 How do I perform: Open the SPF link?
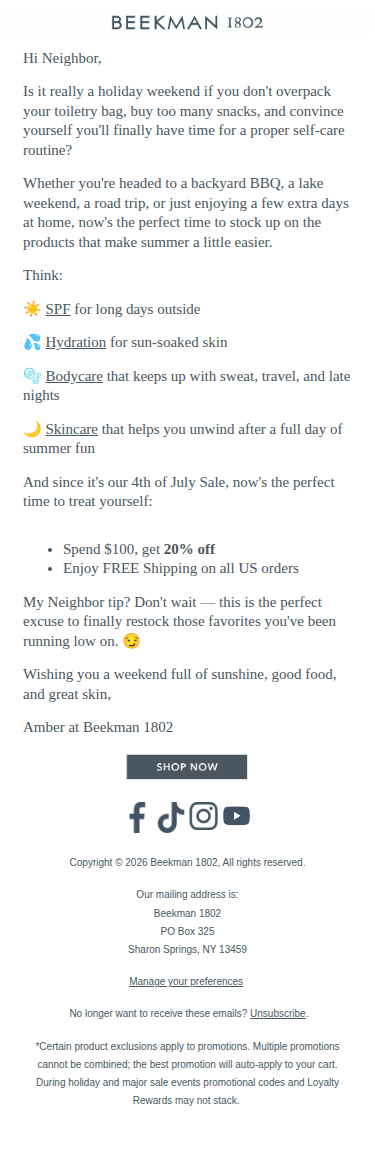[x=58, y=309]
